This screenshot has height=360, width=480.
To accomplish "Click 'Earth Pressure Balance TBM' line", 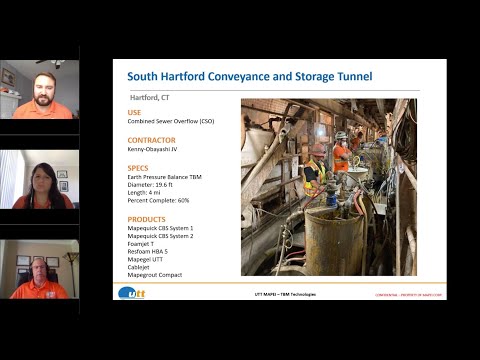I will click(x=165, y=177).
